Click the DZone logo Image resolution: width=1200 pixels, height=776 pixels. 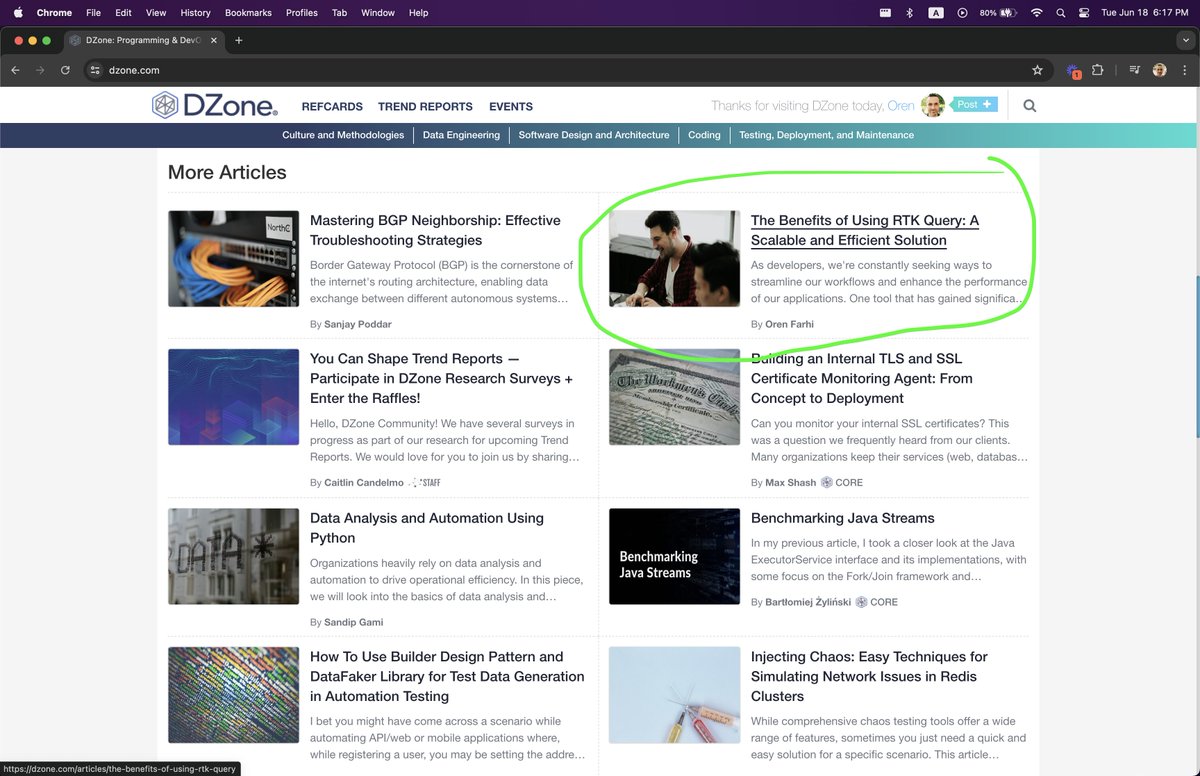(216, 105)
